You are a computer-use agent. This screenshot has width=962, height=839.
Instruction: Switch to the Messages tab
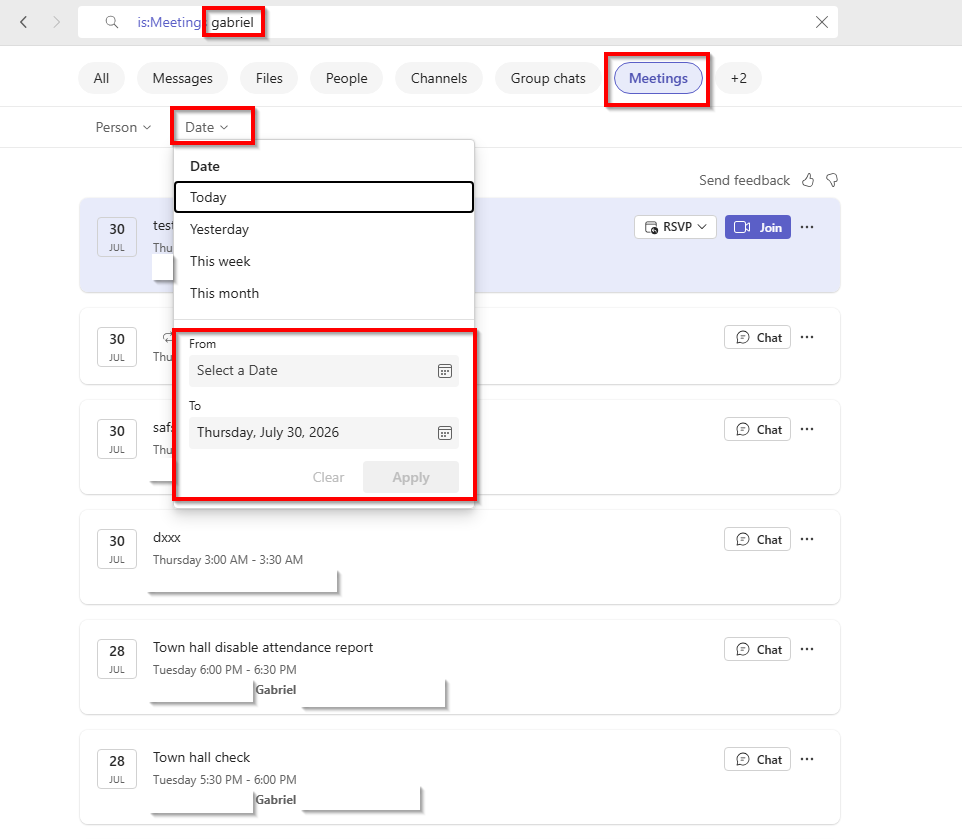click(x=182, y=79)
